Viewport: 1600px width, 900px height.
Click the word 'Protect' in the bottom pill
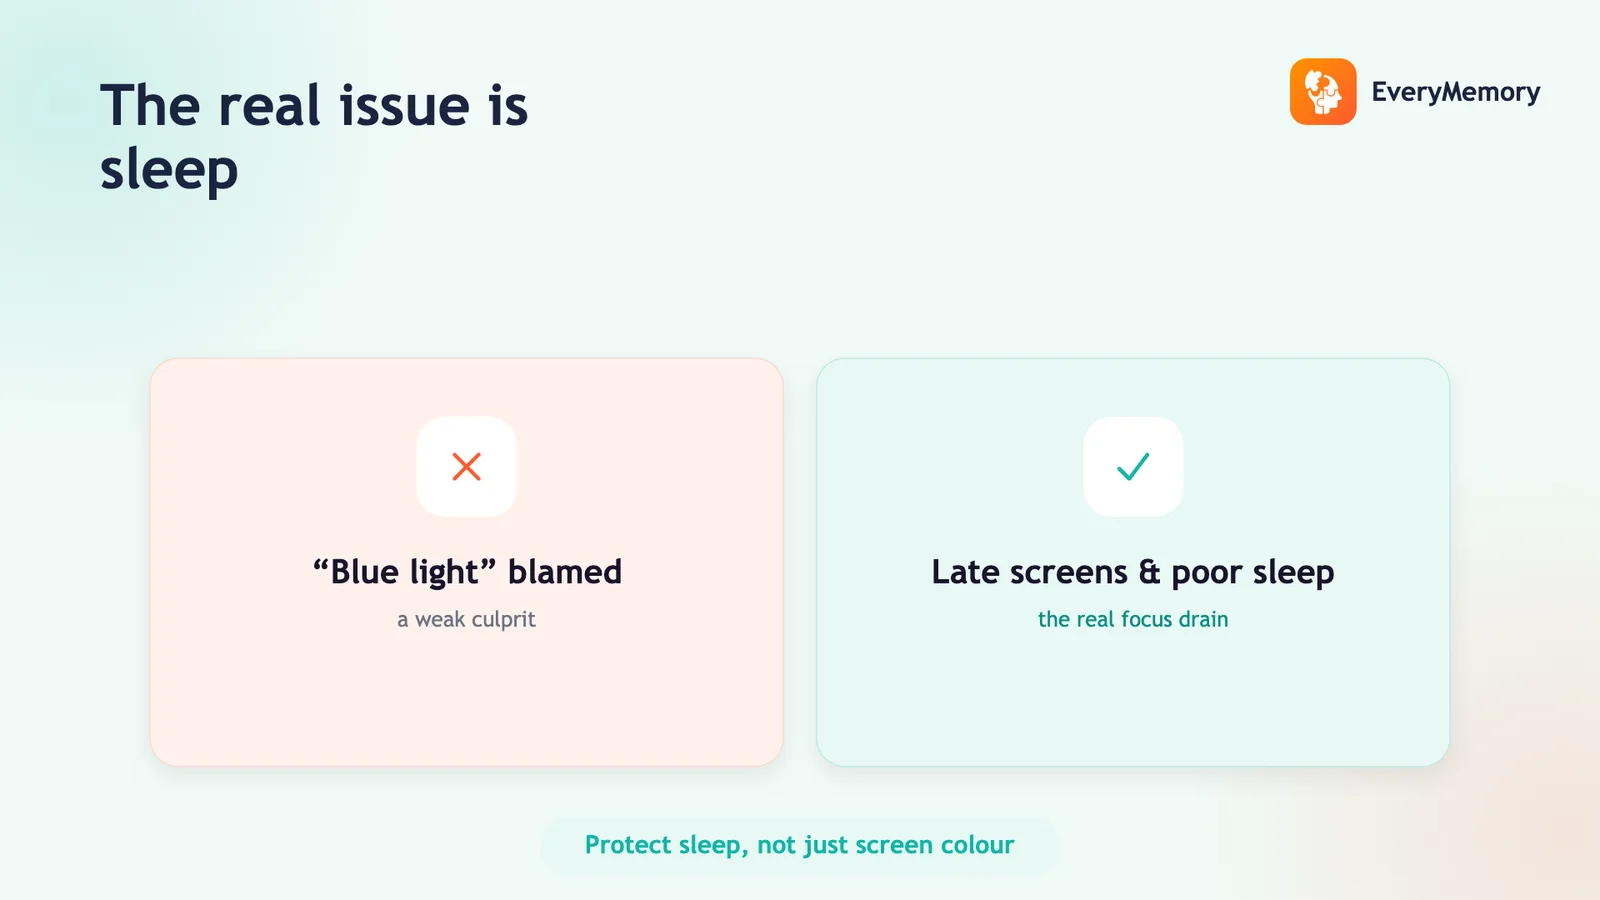628,845
